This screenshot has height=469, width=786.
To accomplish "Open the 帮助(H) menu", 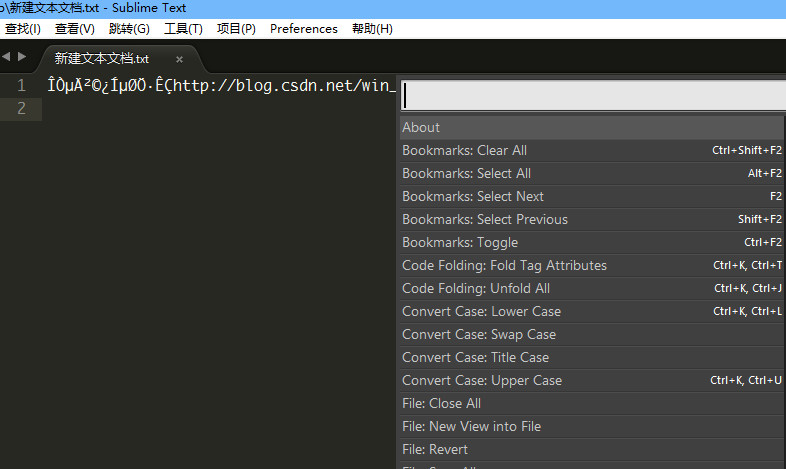I will [x=372, y=29].
